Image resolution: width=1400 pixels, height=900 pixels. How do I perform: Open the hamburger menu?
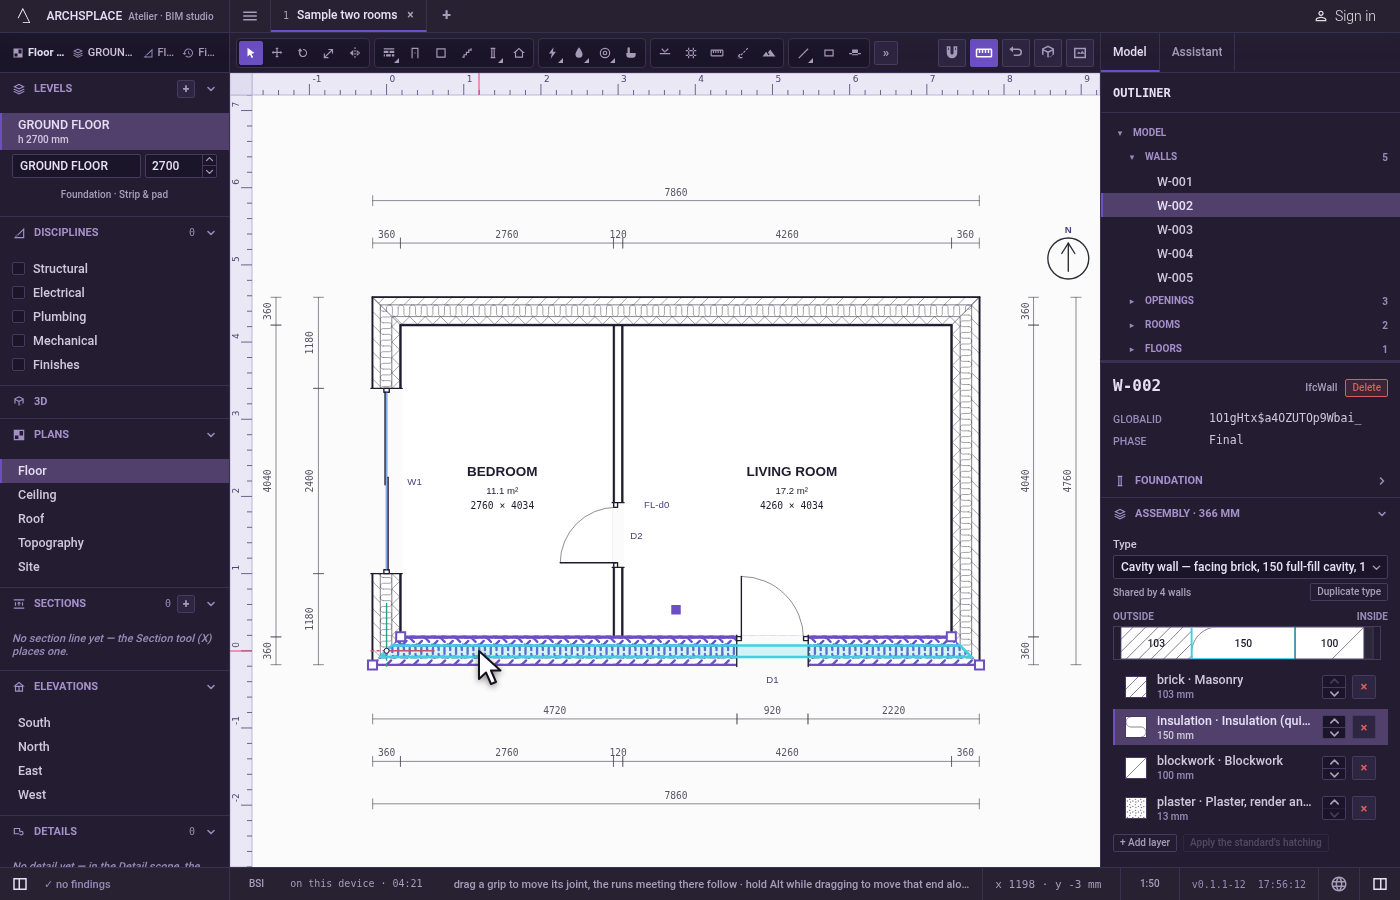tap(250, 15)
